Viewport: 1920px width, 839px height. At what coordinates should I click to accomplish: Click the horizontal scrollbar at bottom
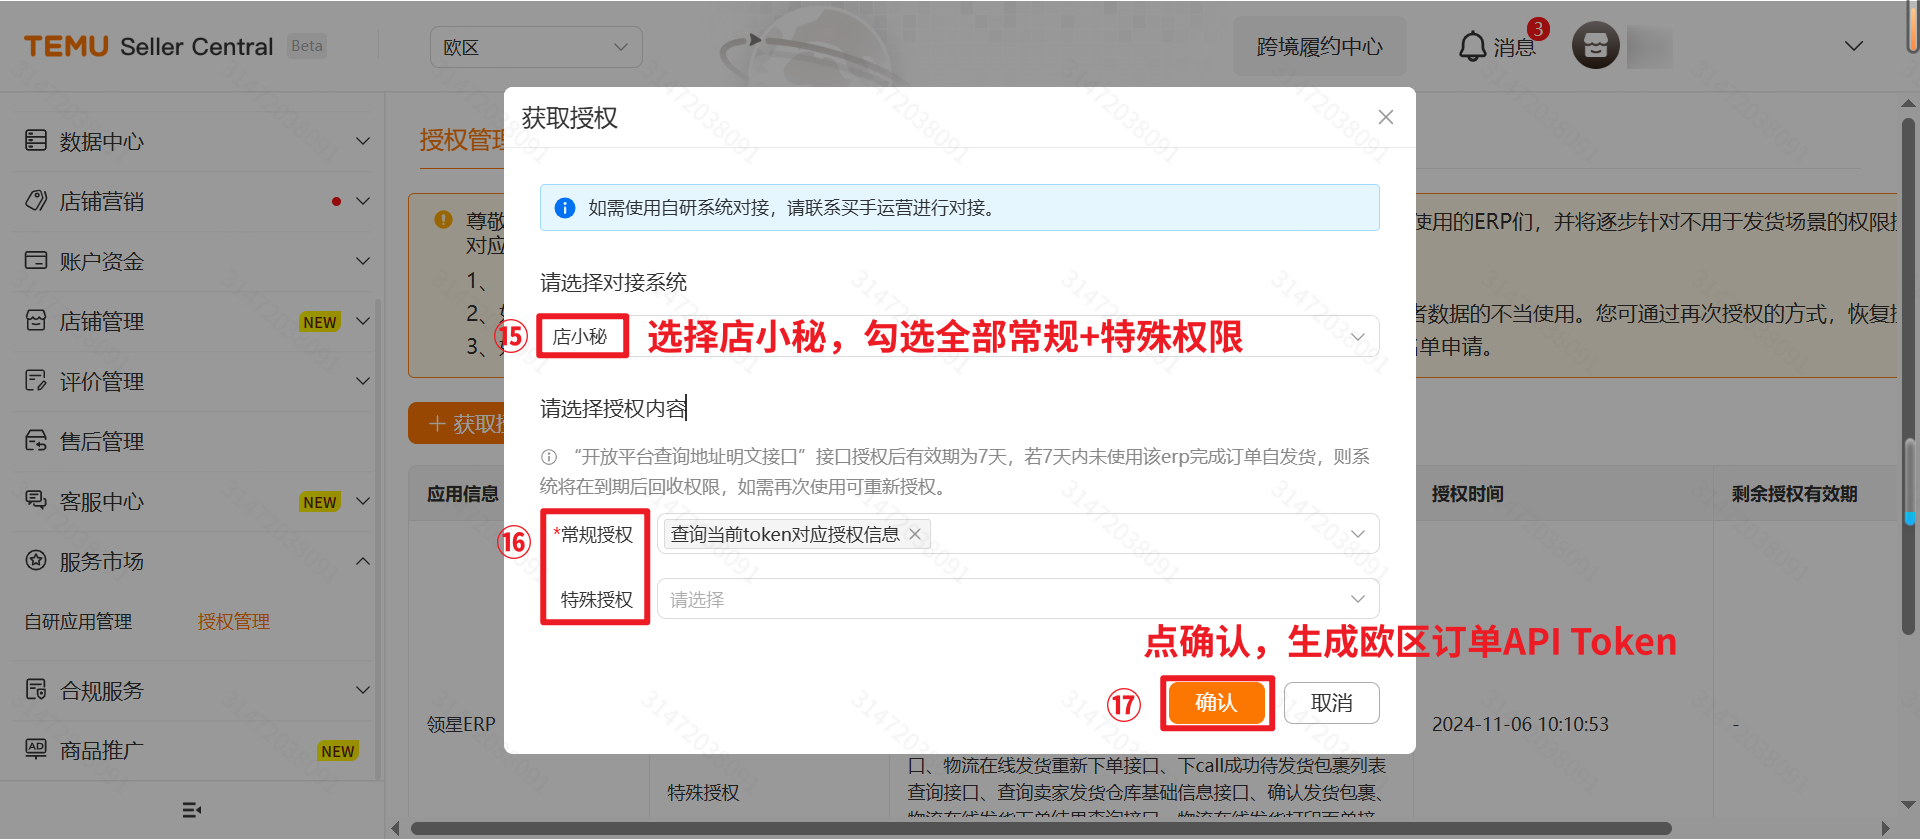[x=1040, y=828]
